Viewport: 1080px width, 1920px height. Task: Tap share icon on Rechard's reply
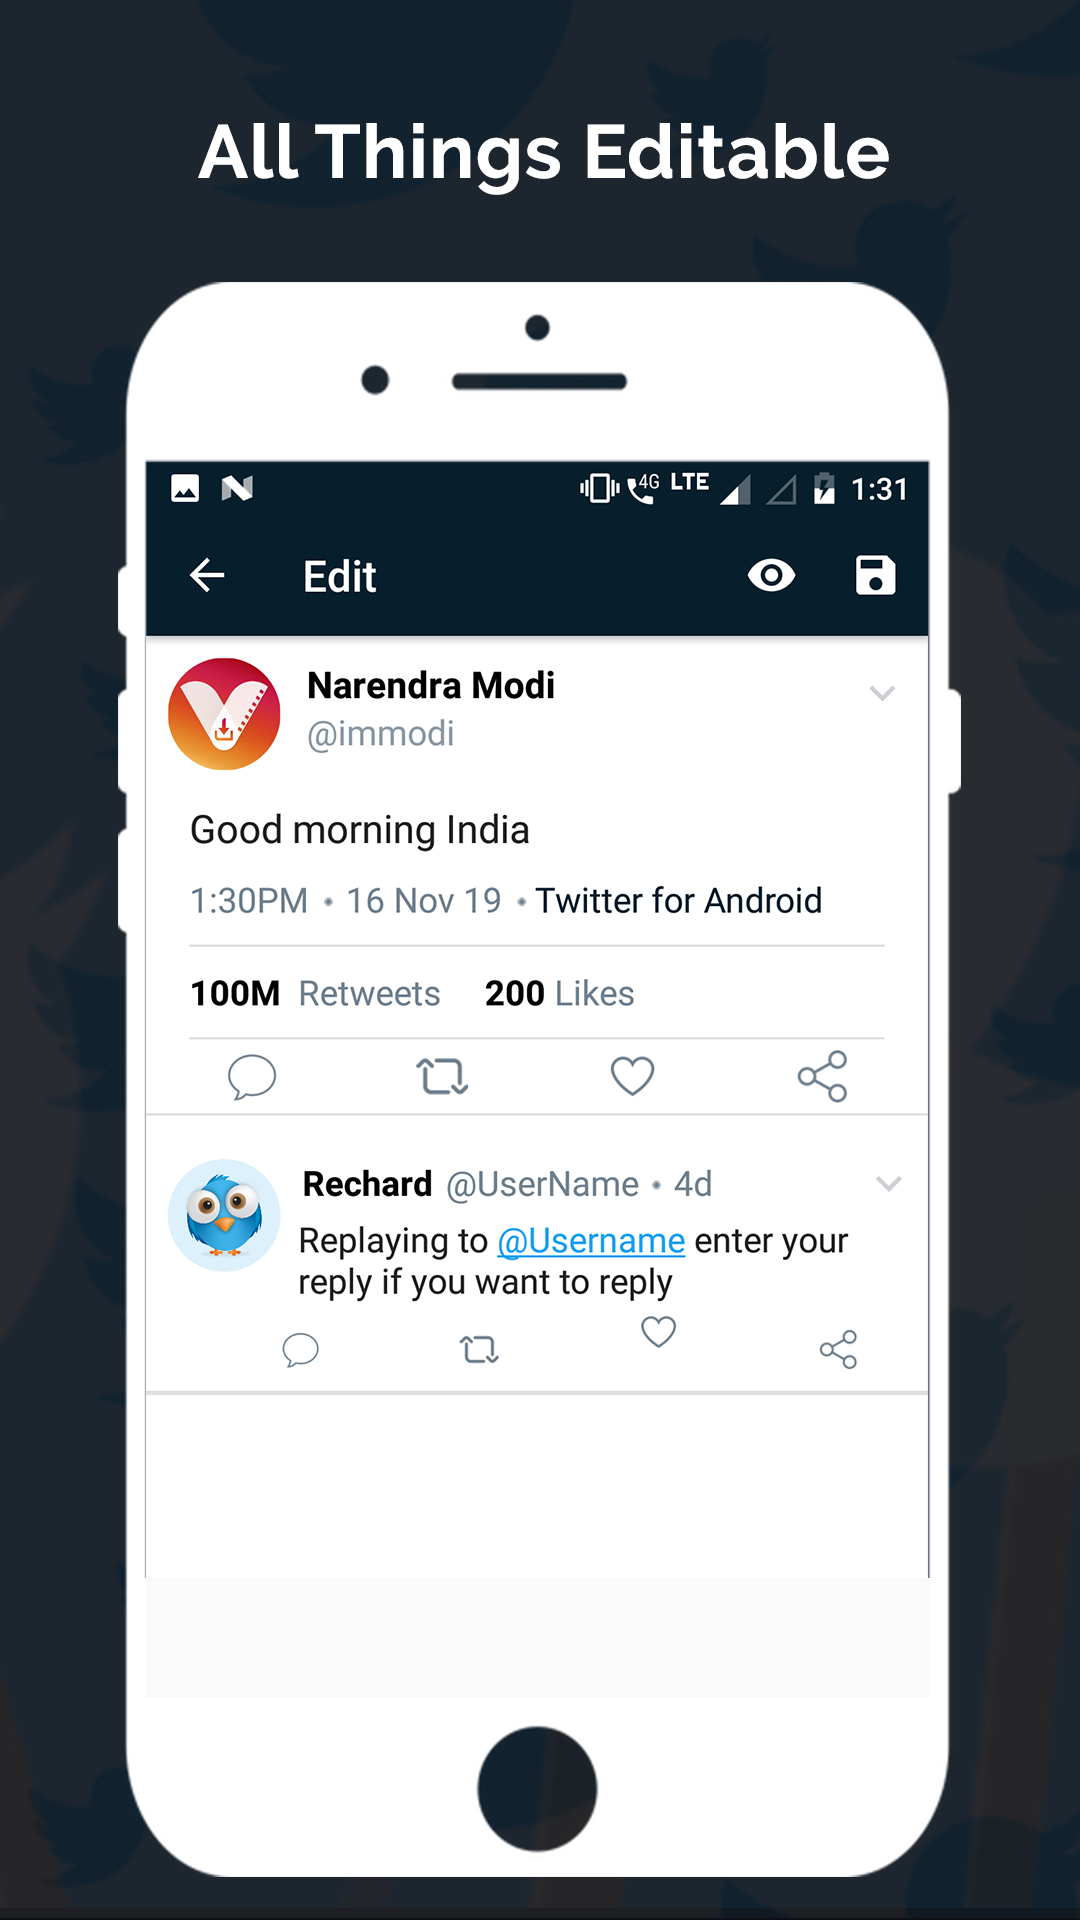click(x=838, y=1349)
